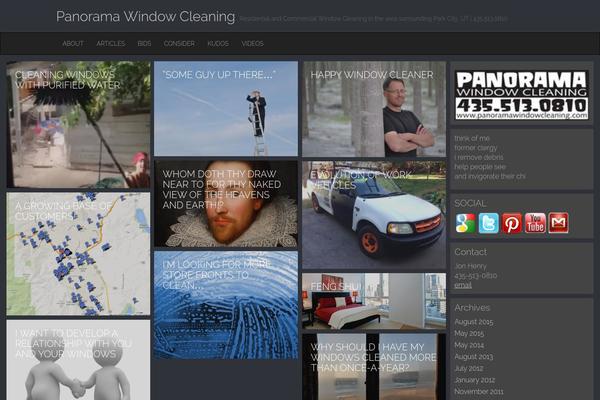Click the Contact heading
This screenshot has height=400, width=600.
tap(470, 252)
